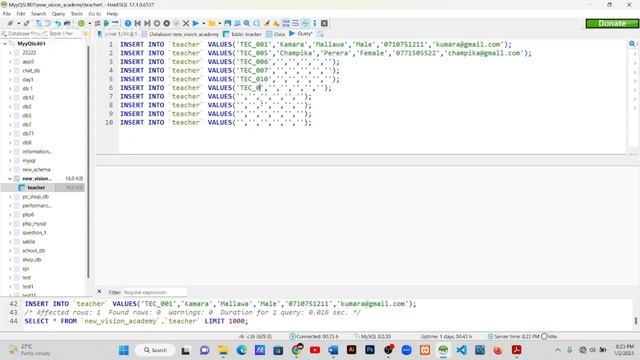Select the php_mysql database in the tree
Screen dimensions: 640x360
coord(34,223)
